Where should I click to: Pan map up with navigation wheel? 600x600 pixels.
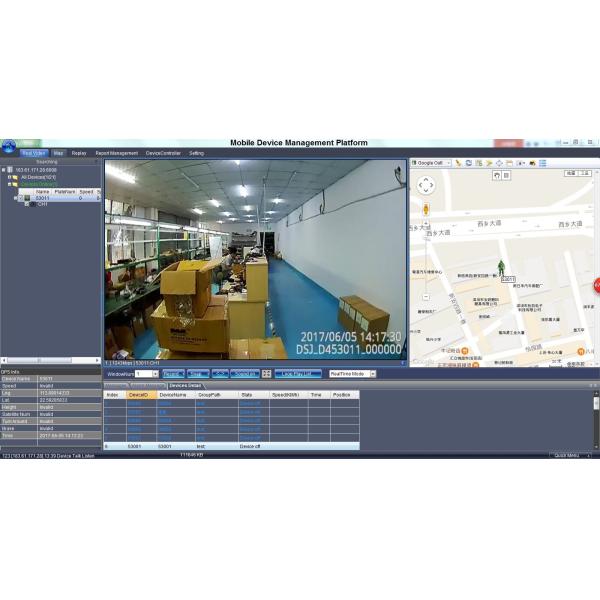(x=426, y=179)
